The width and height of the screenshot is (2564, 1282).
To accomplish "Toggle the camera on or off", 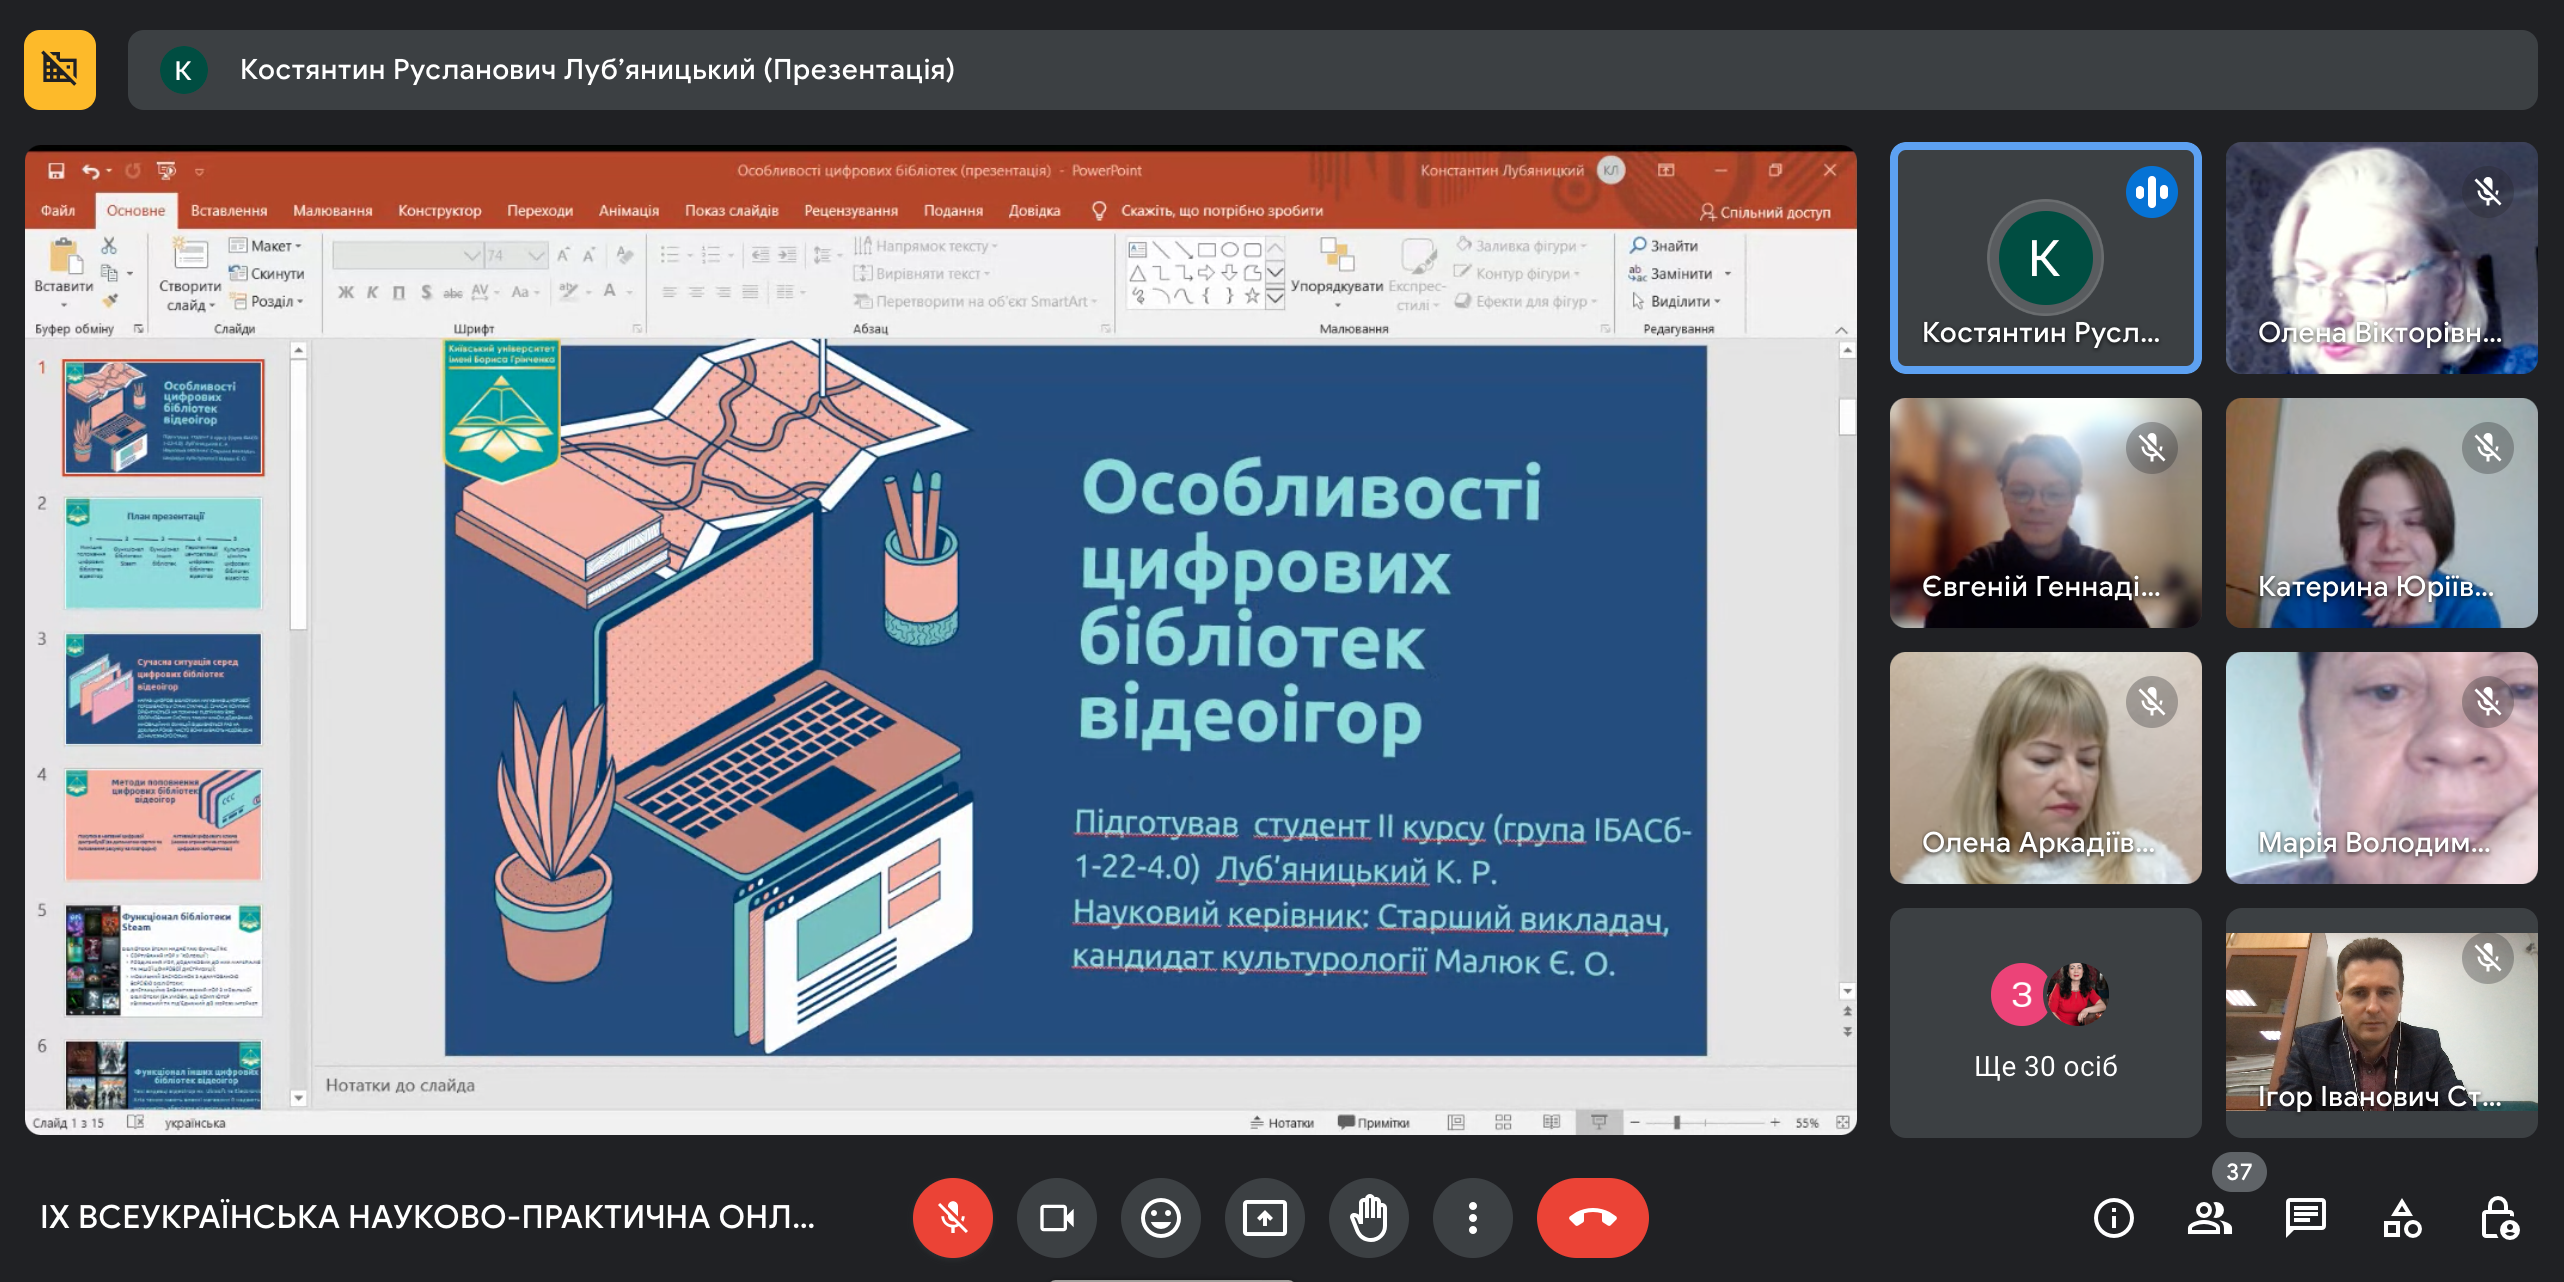I will click(x=1056, y=1217).
